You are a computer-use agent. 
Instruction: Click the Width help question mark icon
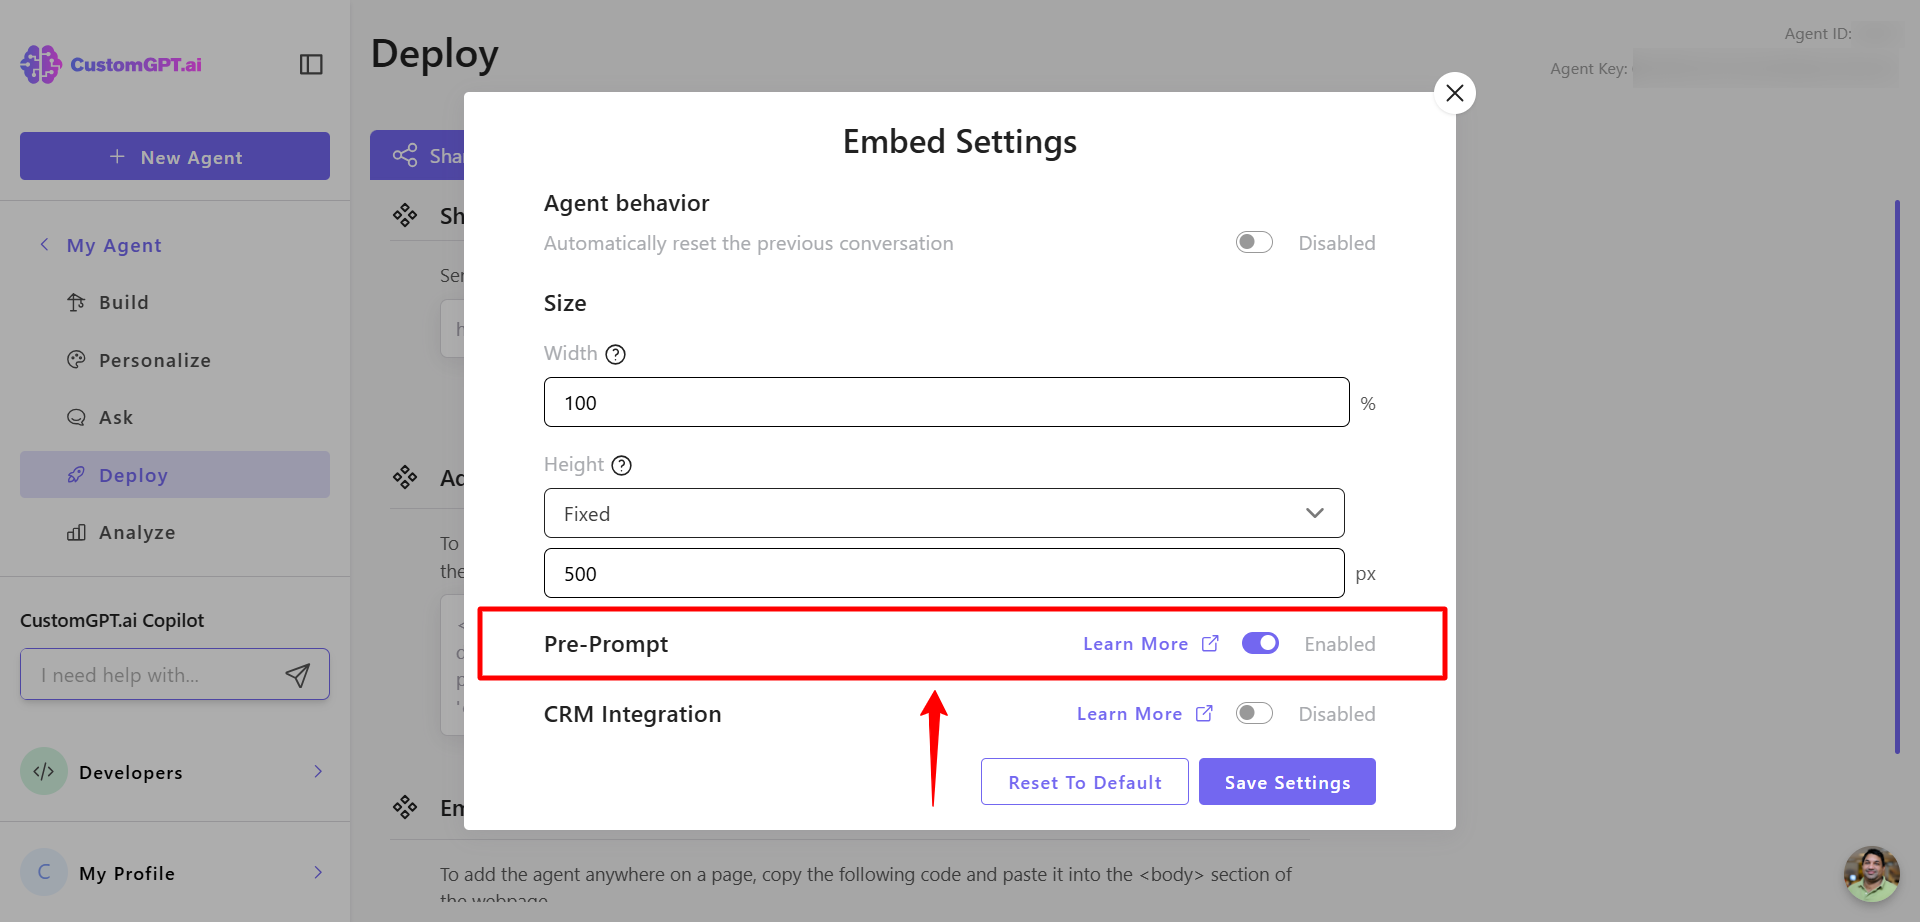click(616, 354)
